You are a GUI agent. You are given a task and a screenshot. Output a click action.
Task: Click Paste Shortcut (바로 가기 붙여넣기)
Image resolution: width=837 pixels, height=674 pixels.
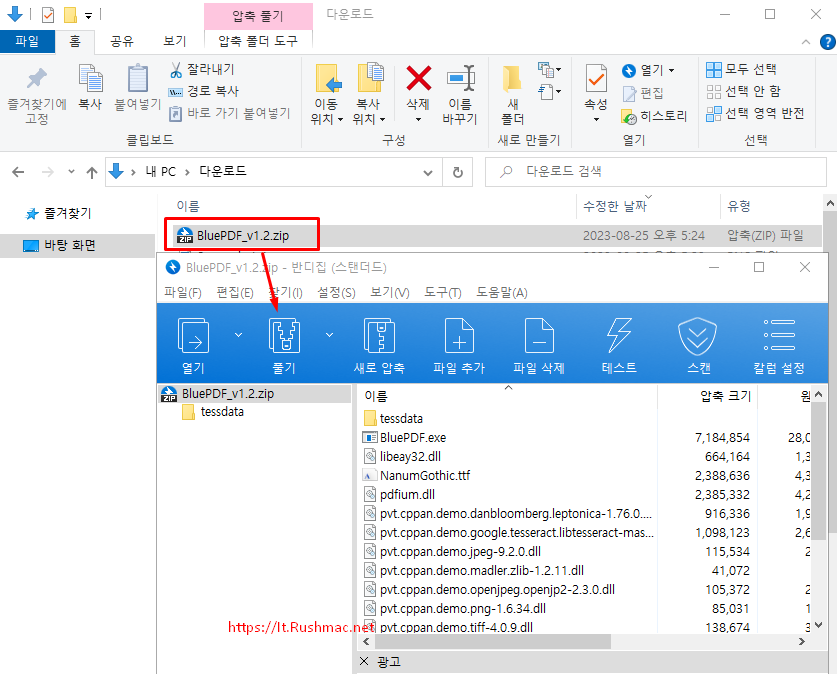pos(230,113)
